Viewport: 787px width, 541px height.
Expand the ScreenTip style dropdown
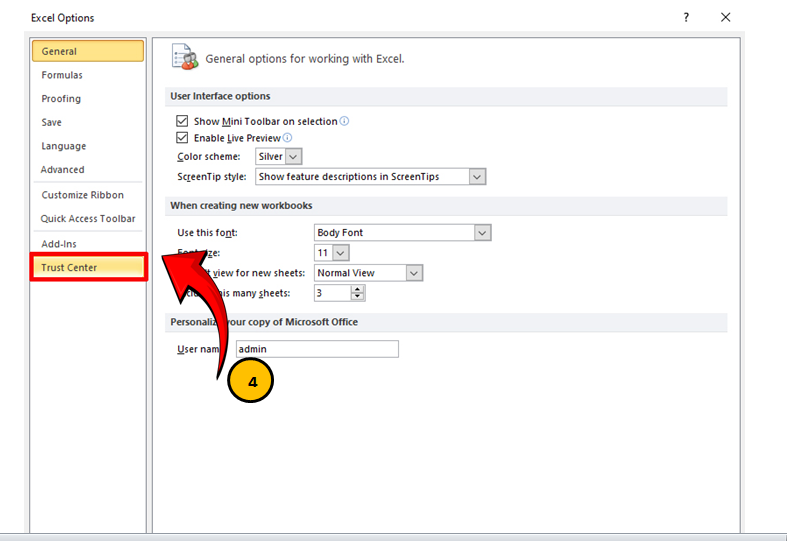(x=477, y=177)
